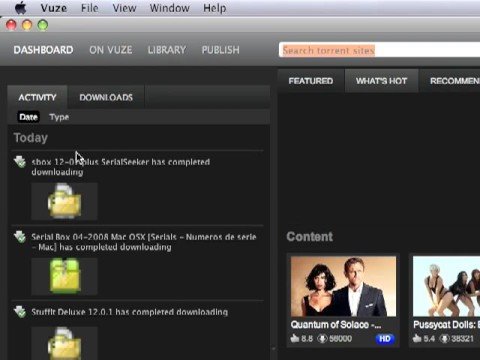
Task: Click the HD badge on Quantum of Solace
Action: (x=385, y=339)
